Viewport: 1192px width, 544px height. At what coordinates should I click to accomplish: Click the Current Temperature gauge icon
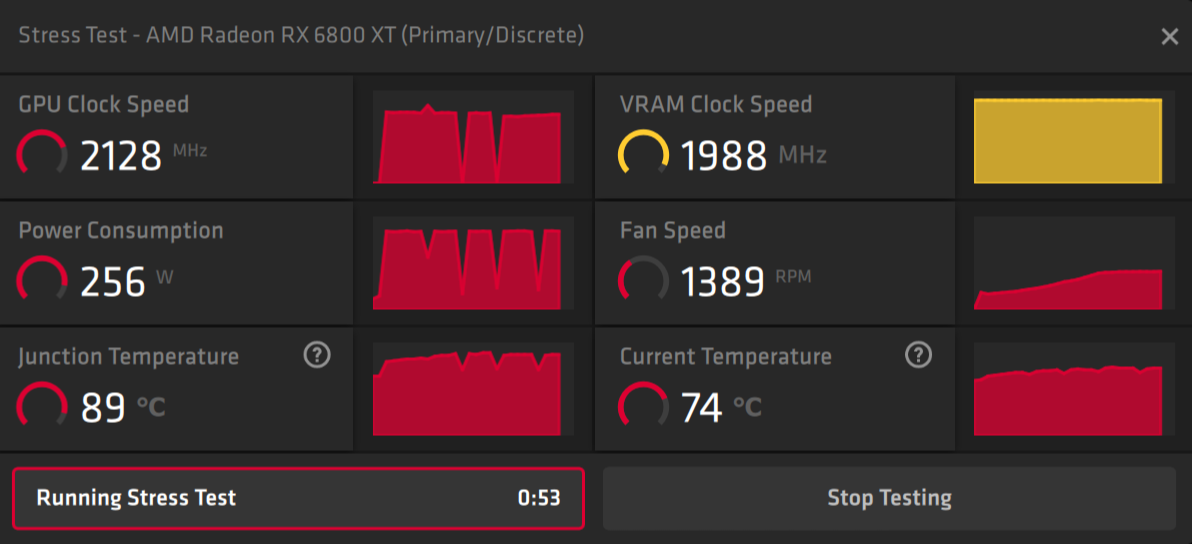tap(644, 406)
